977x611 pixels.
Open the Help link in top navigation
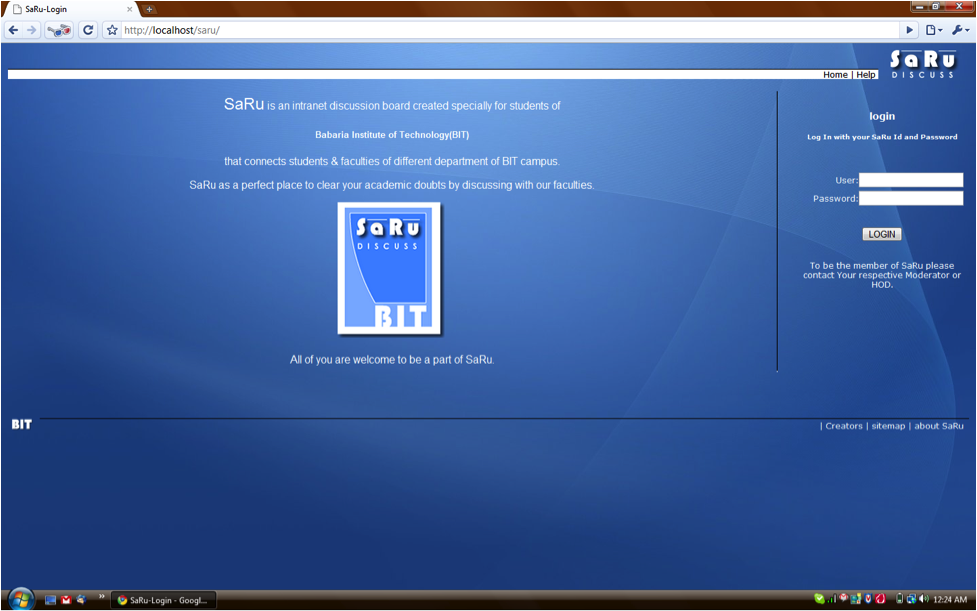pyautogui.click(x=865, y=75)
